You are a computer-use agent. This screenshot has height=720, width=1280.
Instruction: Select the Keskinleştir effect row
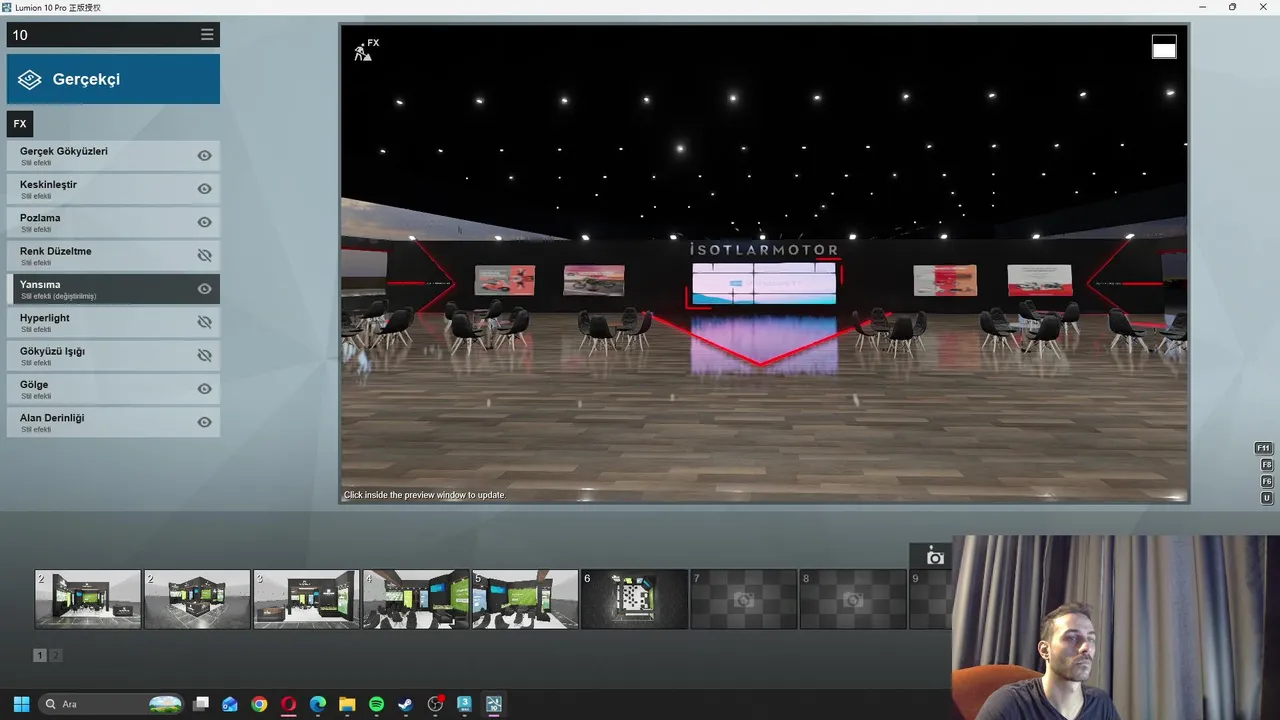click(x=113, y=189)
